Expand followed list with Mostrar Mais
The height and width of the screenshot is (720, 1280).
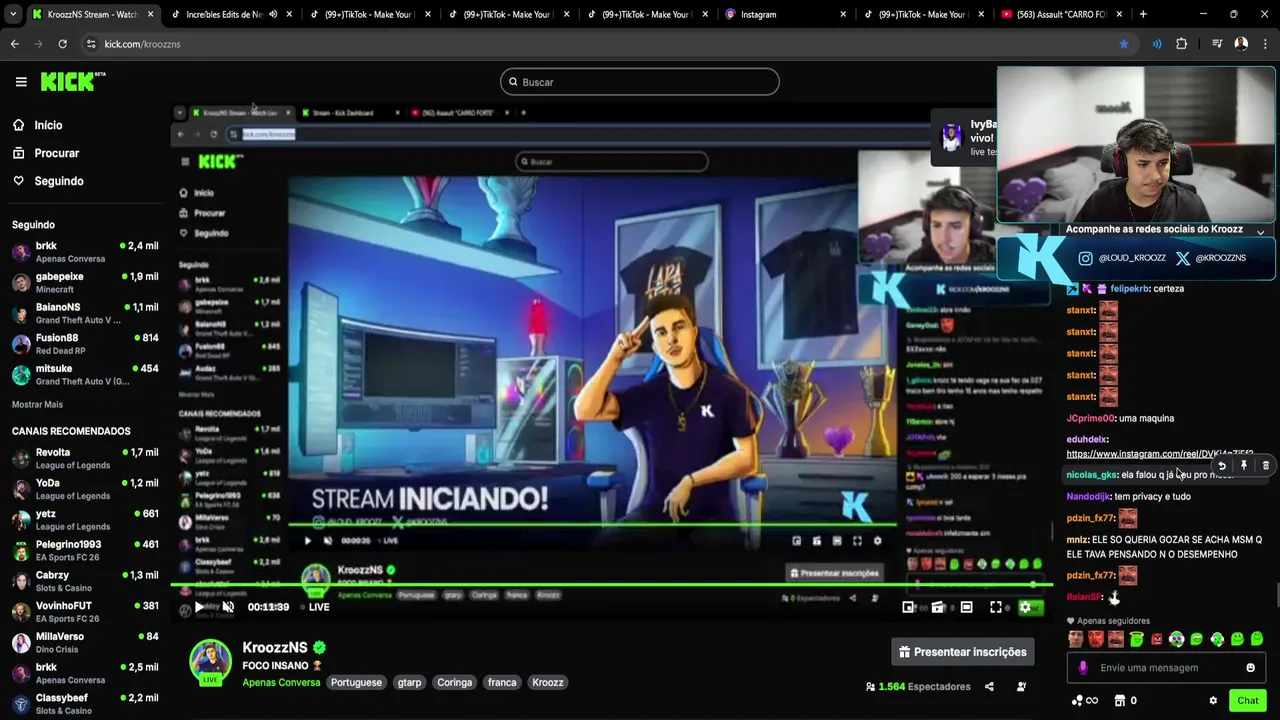click(x=37, y=405)
